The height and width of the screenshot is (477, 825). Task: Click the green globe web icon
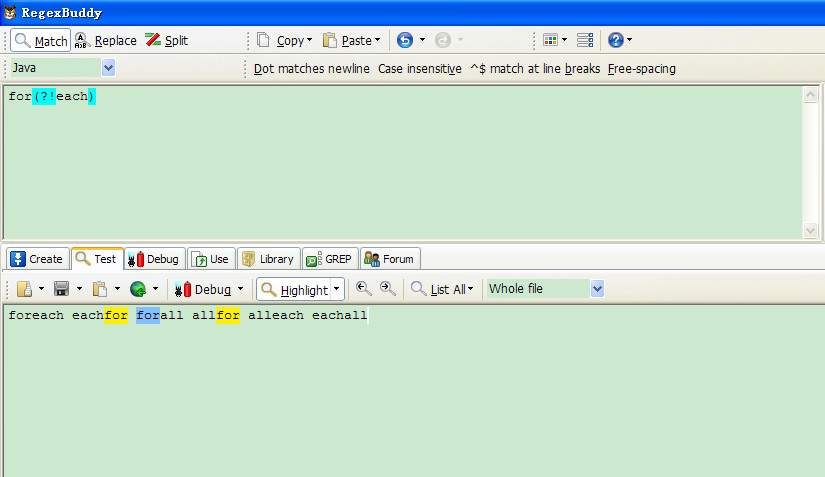point(138,289)
